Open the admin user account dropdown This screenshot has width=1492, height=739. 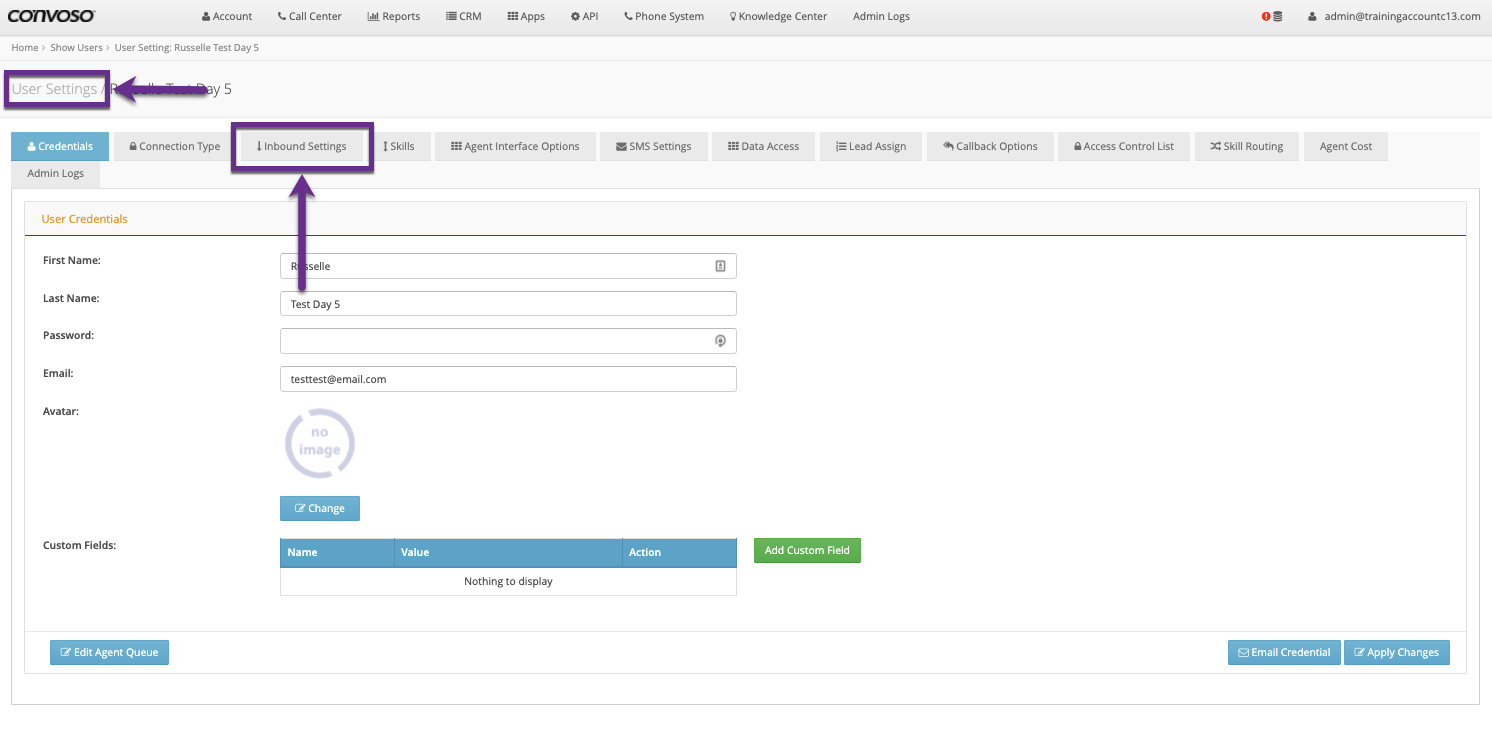point(1393,17)
